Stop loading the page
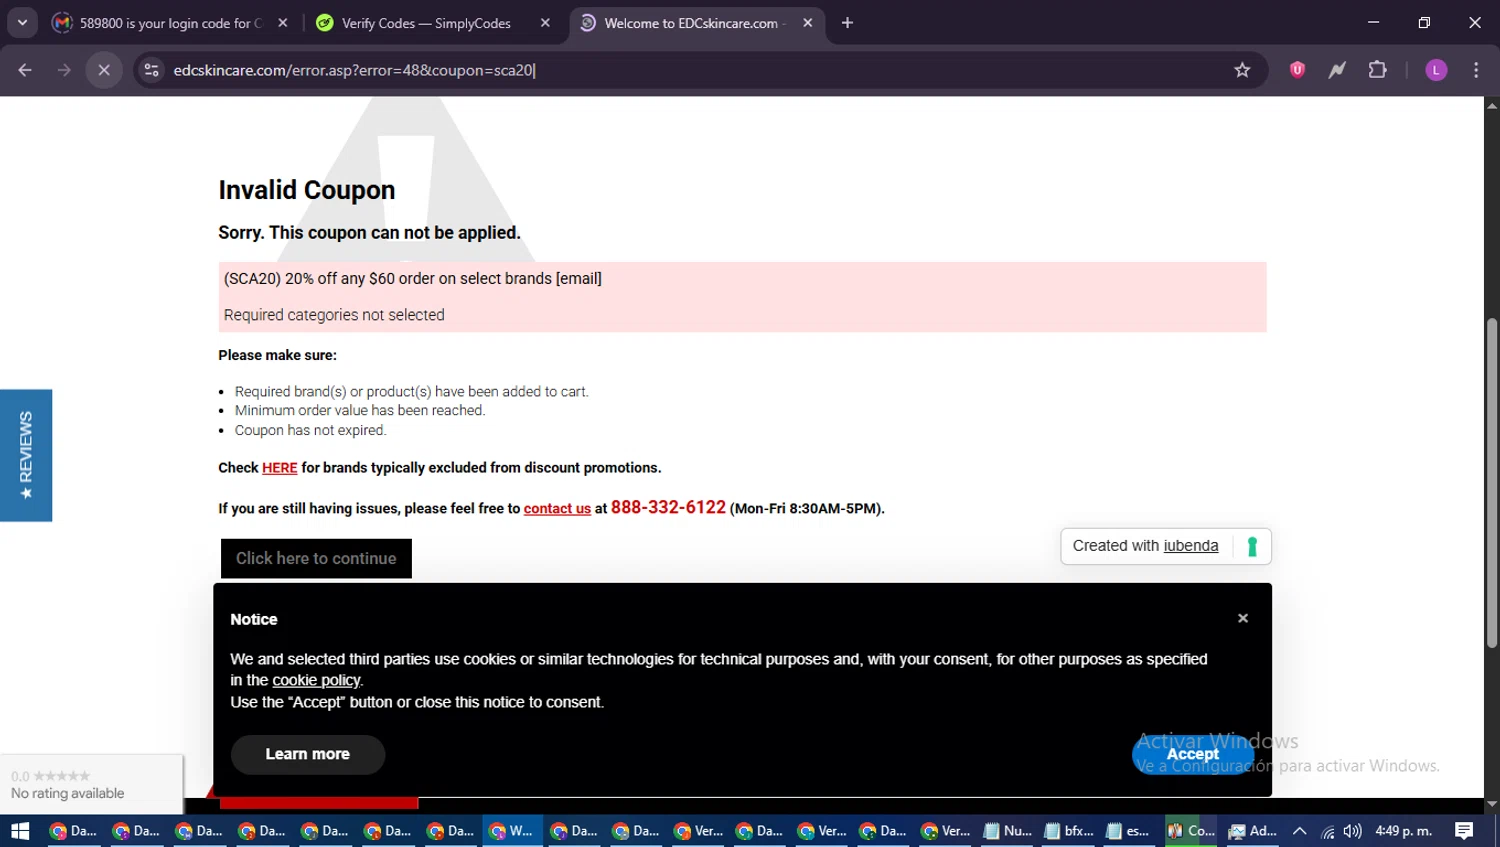Image resolution: width=1500 pixels, height=847 pixels. tap(104, 70)
